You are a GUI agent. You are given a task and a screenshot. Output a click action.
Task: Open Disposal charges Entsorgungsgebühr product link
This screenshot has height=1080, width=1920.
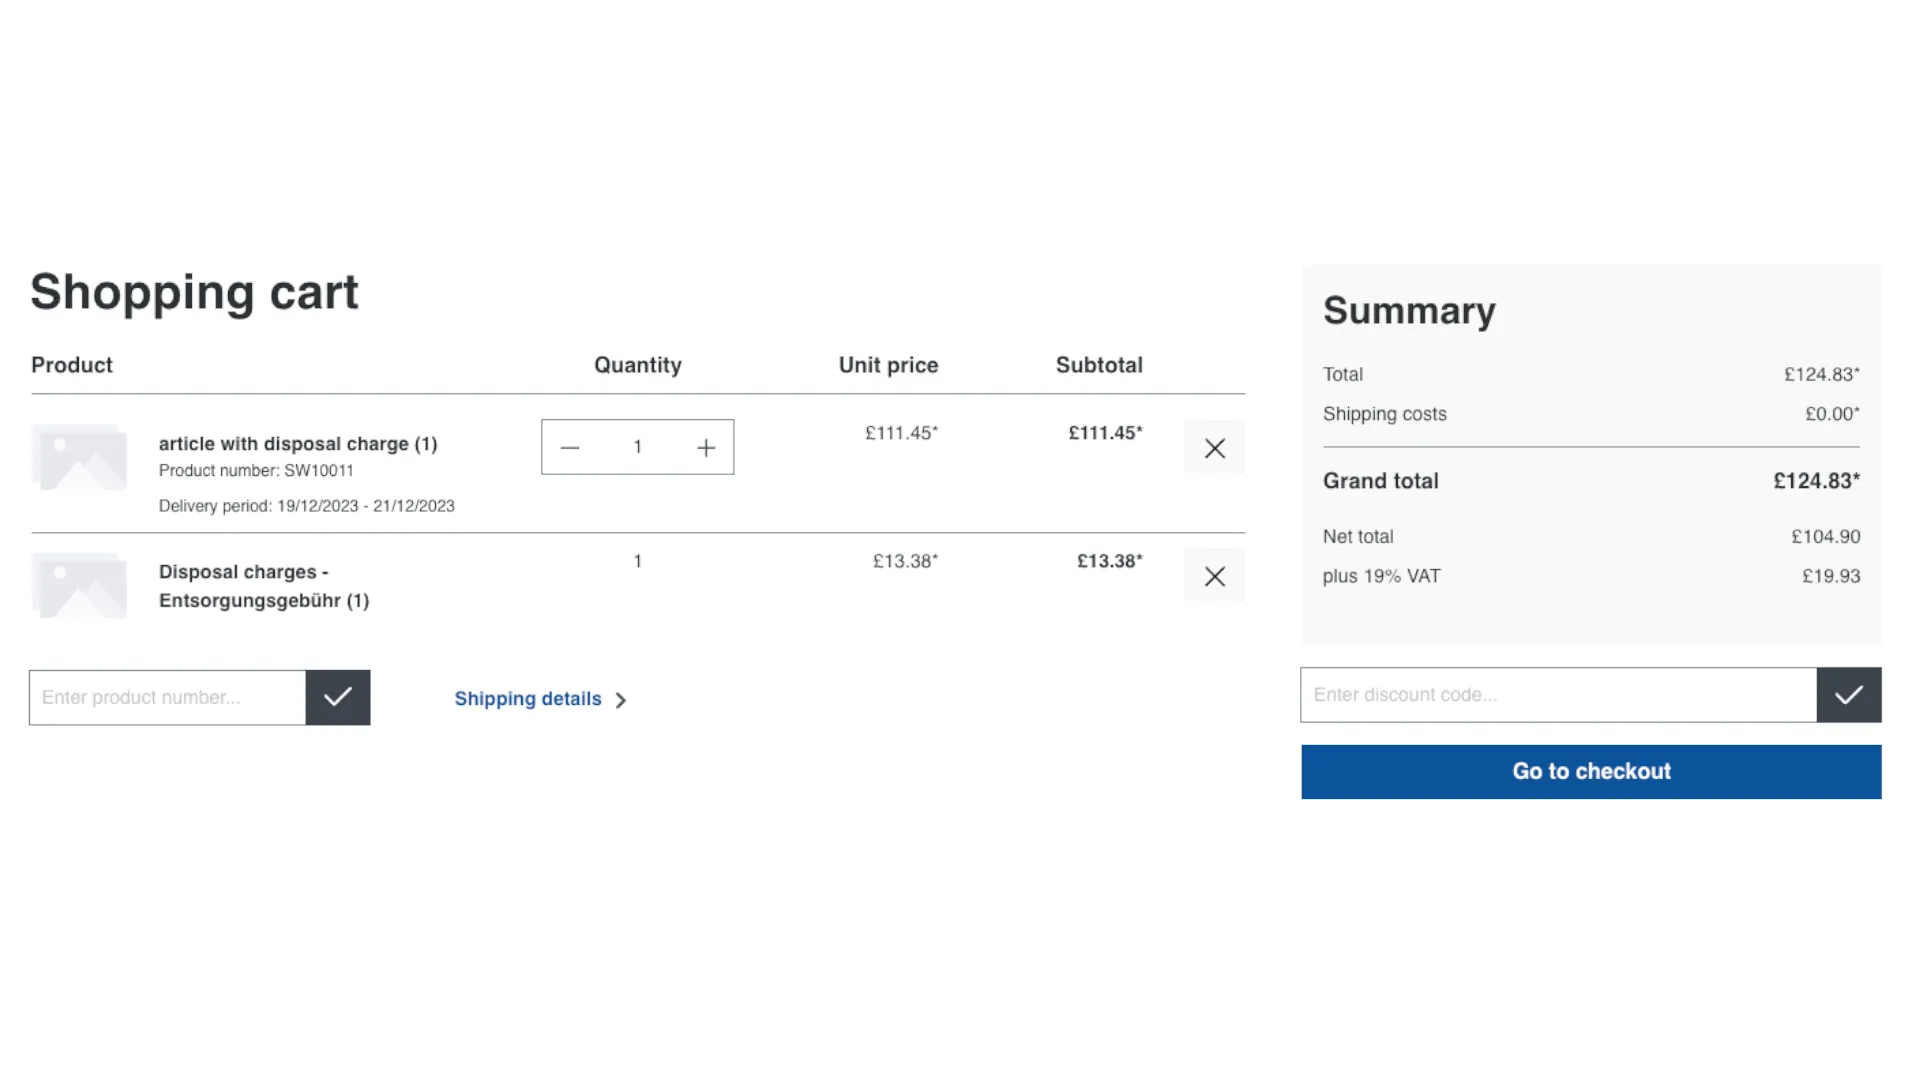pyautogui.click(x=264, y=586)
